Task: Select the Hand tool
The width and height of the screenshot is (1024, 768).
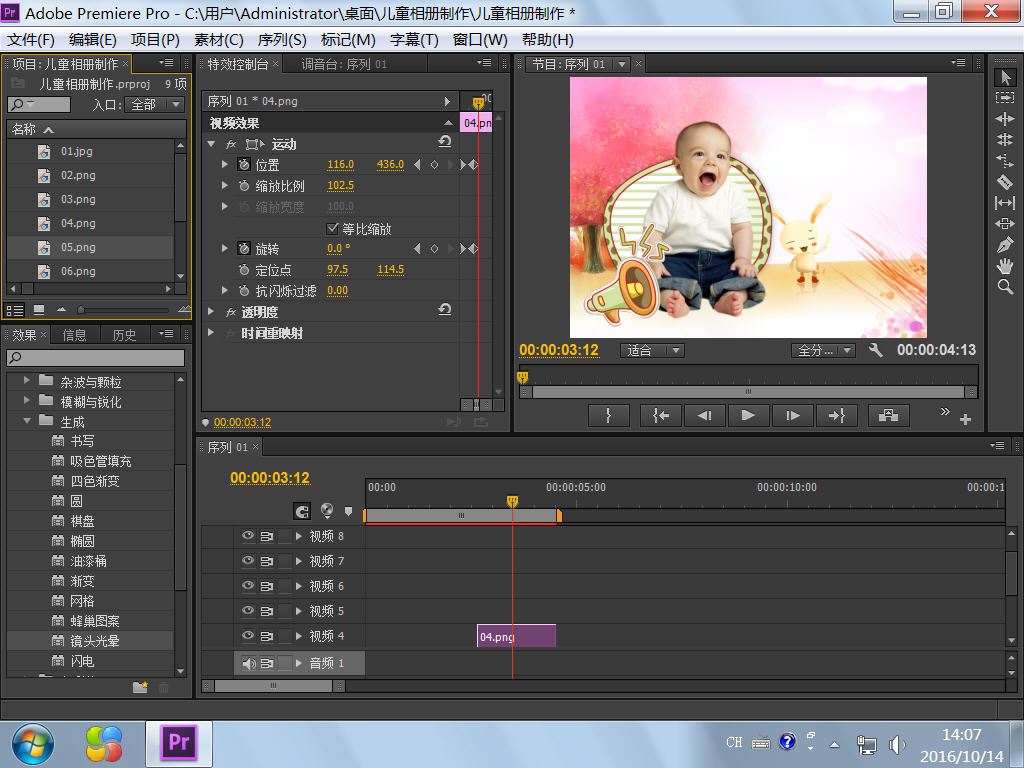Action: pyautogui.click(x=1005, y=266)
